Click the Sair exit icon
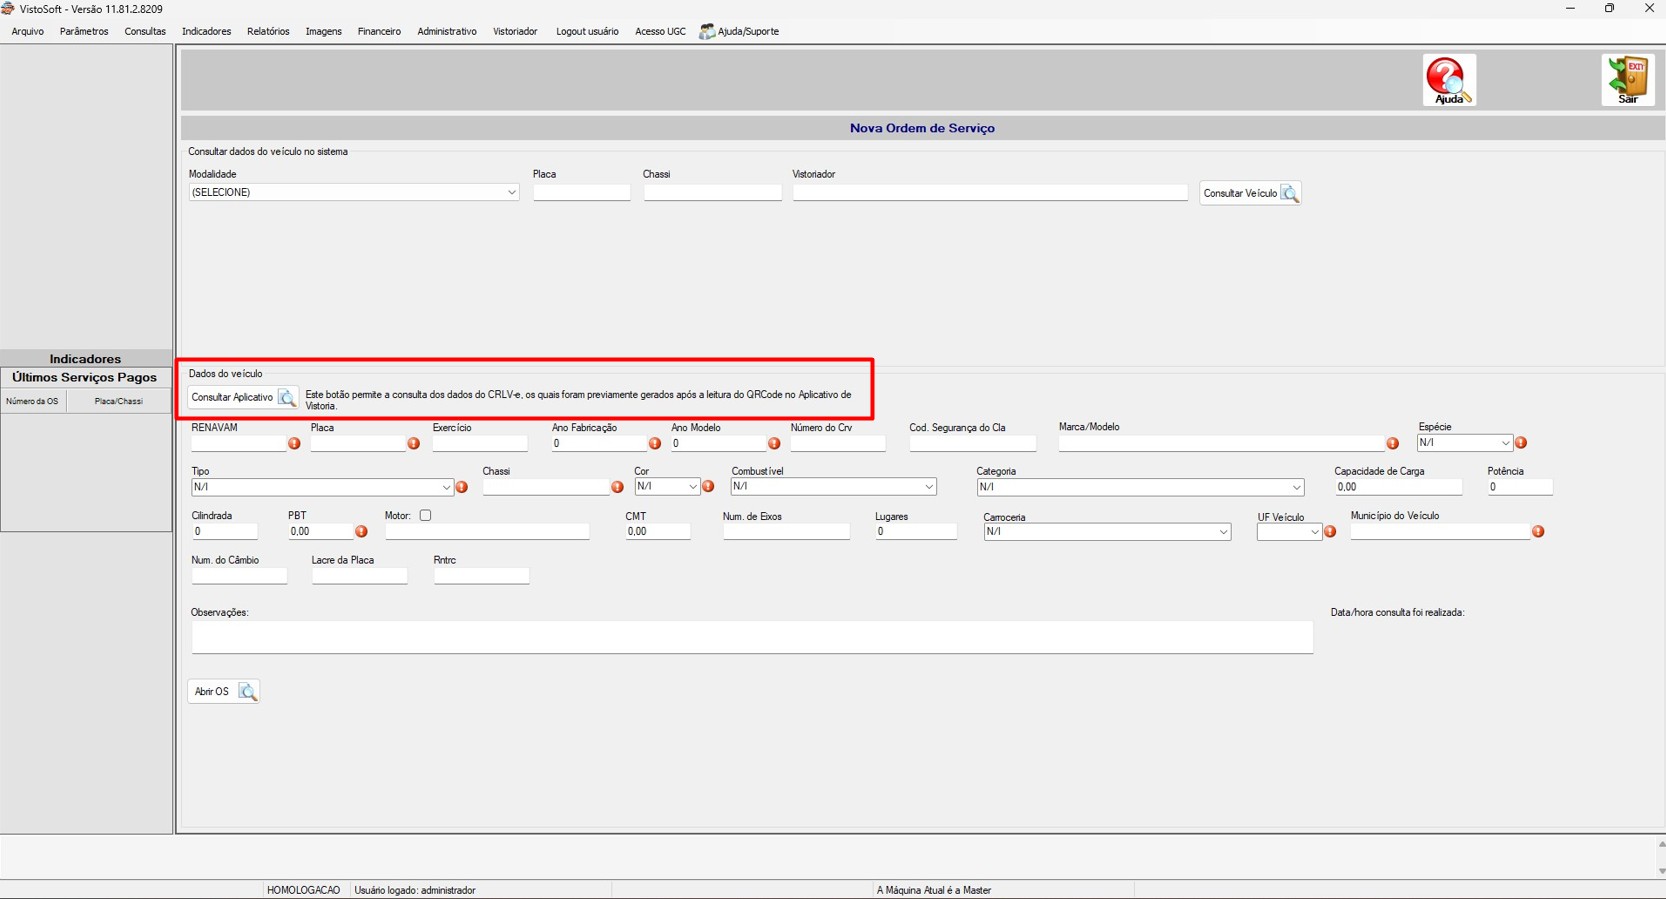The height and width of the screenshot is (899, 1666). [1627, 80]
